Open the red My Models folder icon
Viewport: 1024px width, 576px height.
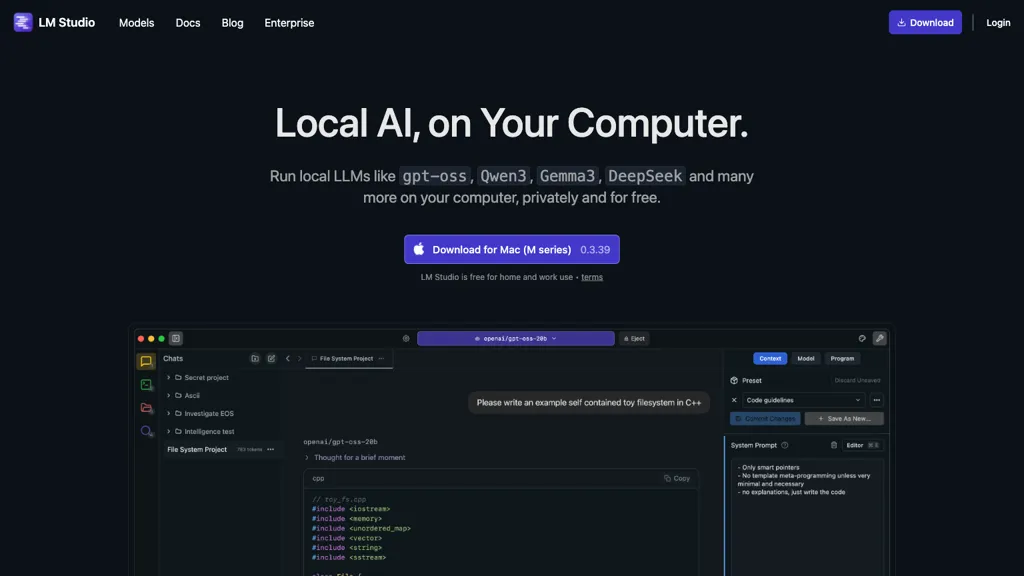point(146,408)
